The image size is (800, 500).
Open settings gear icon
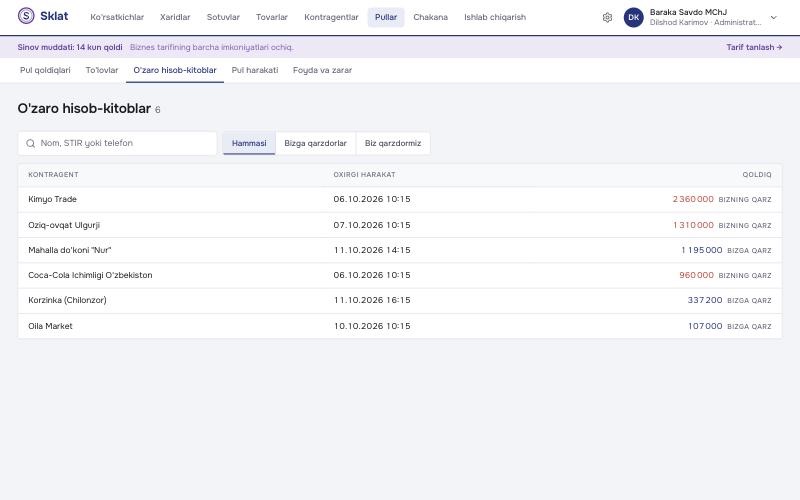click(x=607, y=17)
